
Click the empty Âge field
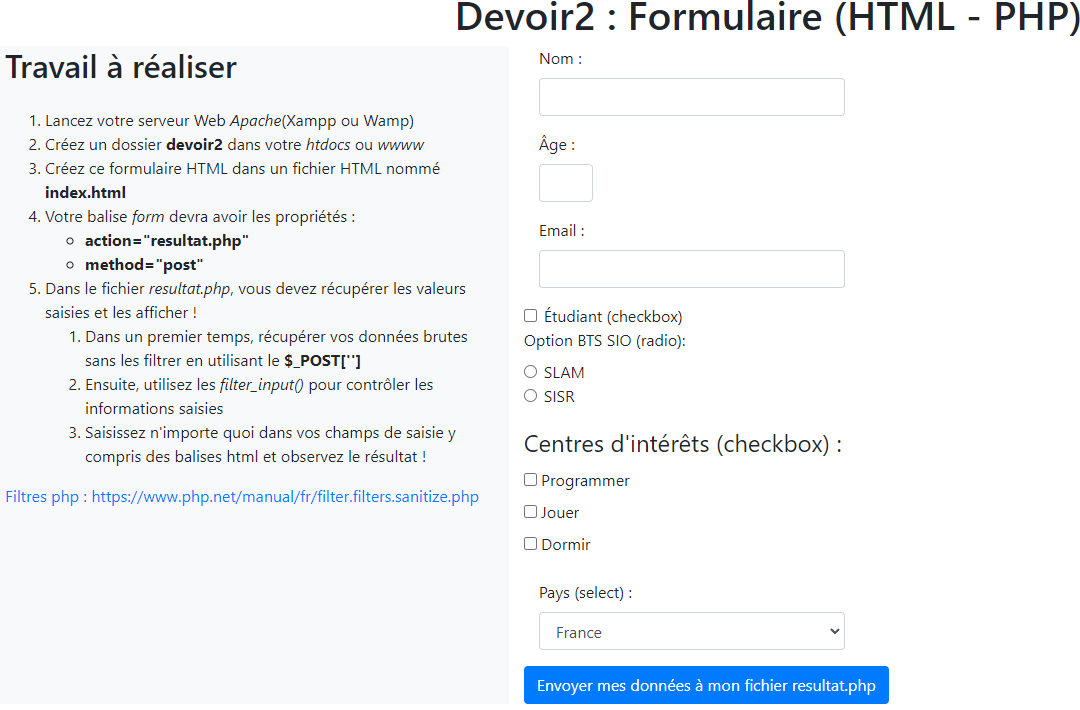pyautogui.click(x=565, y=182)
